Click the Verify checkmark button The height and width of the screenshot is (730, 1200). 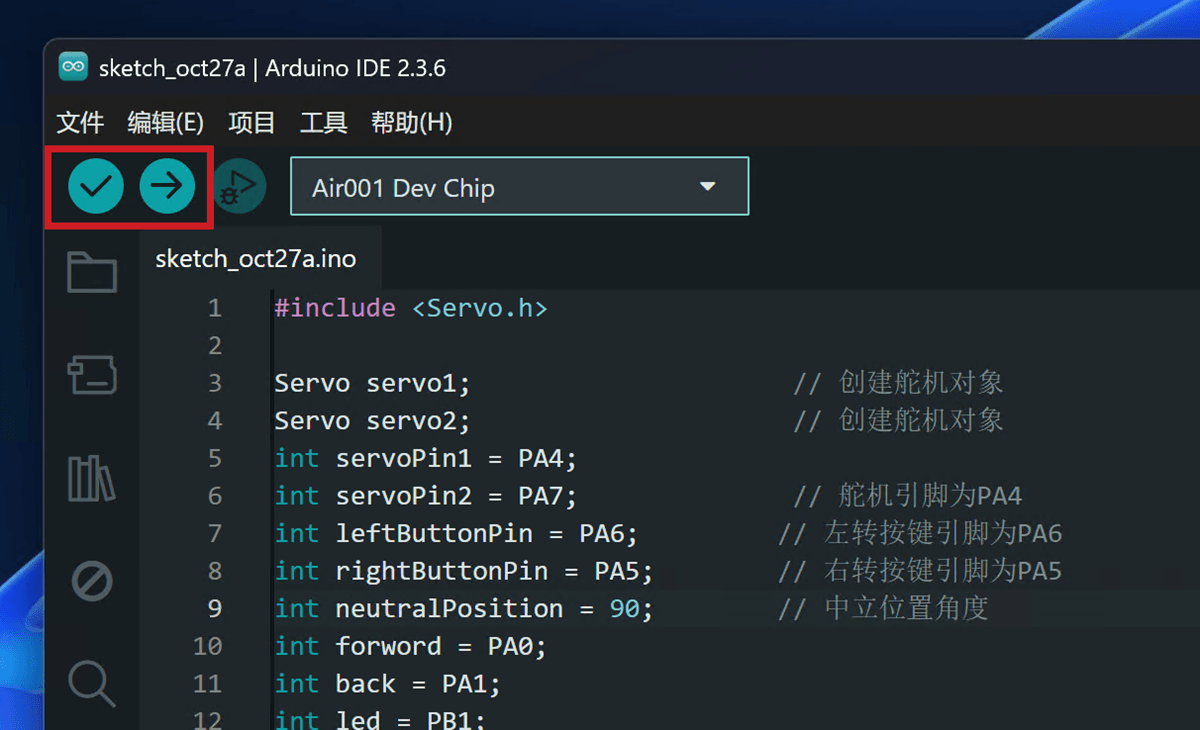pos(96,186)
